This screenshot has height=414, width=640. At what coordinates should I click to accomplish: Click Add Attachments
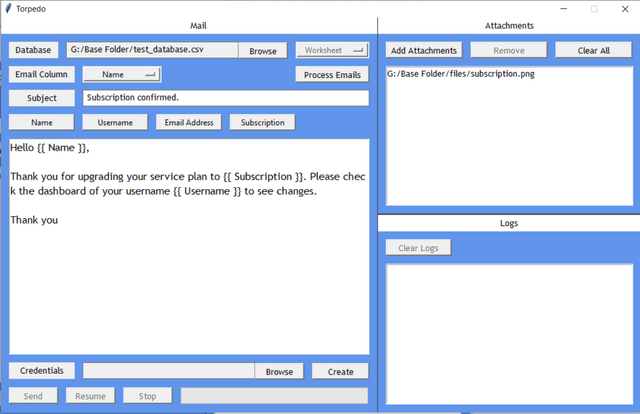pyautogui.click(x=424, y=50)
